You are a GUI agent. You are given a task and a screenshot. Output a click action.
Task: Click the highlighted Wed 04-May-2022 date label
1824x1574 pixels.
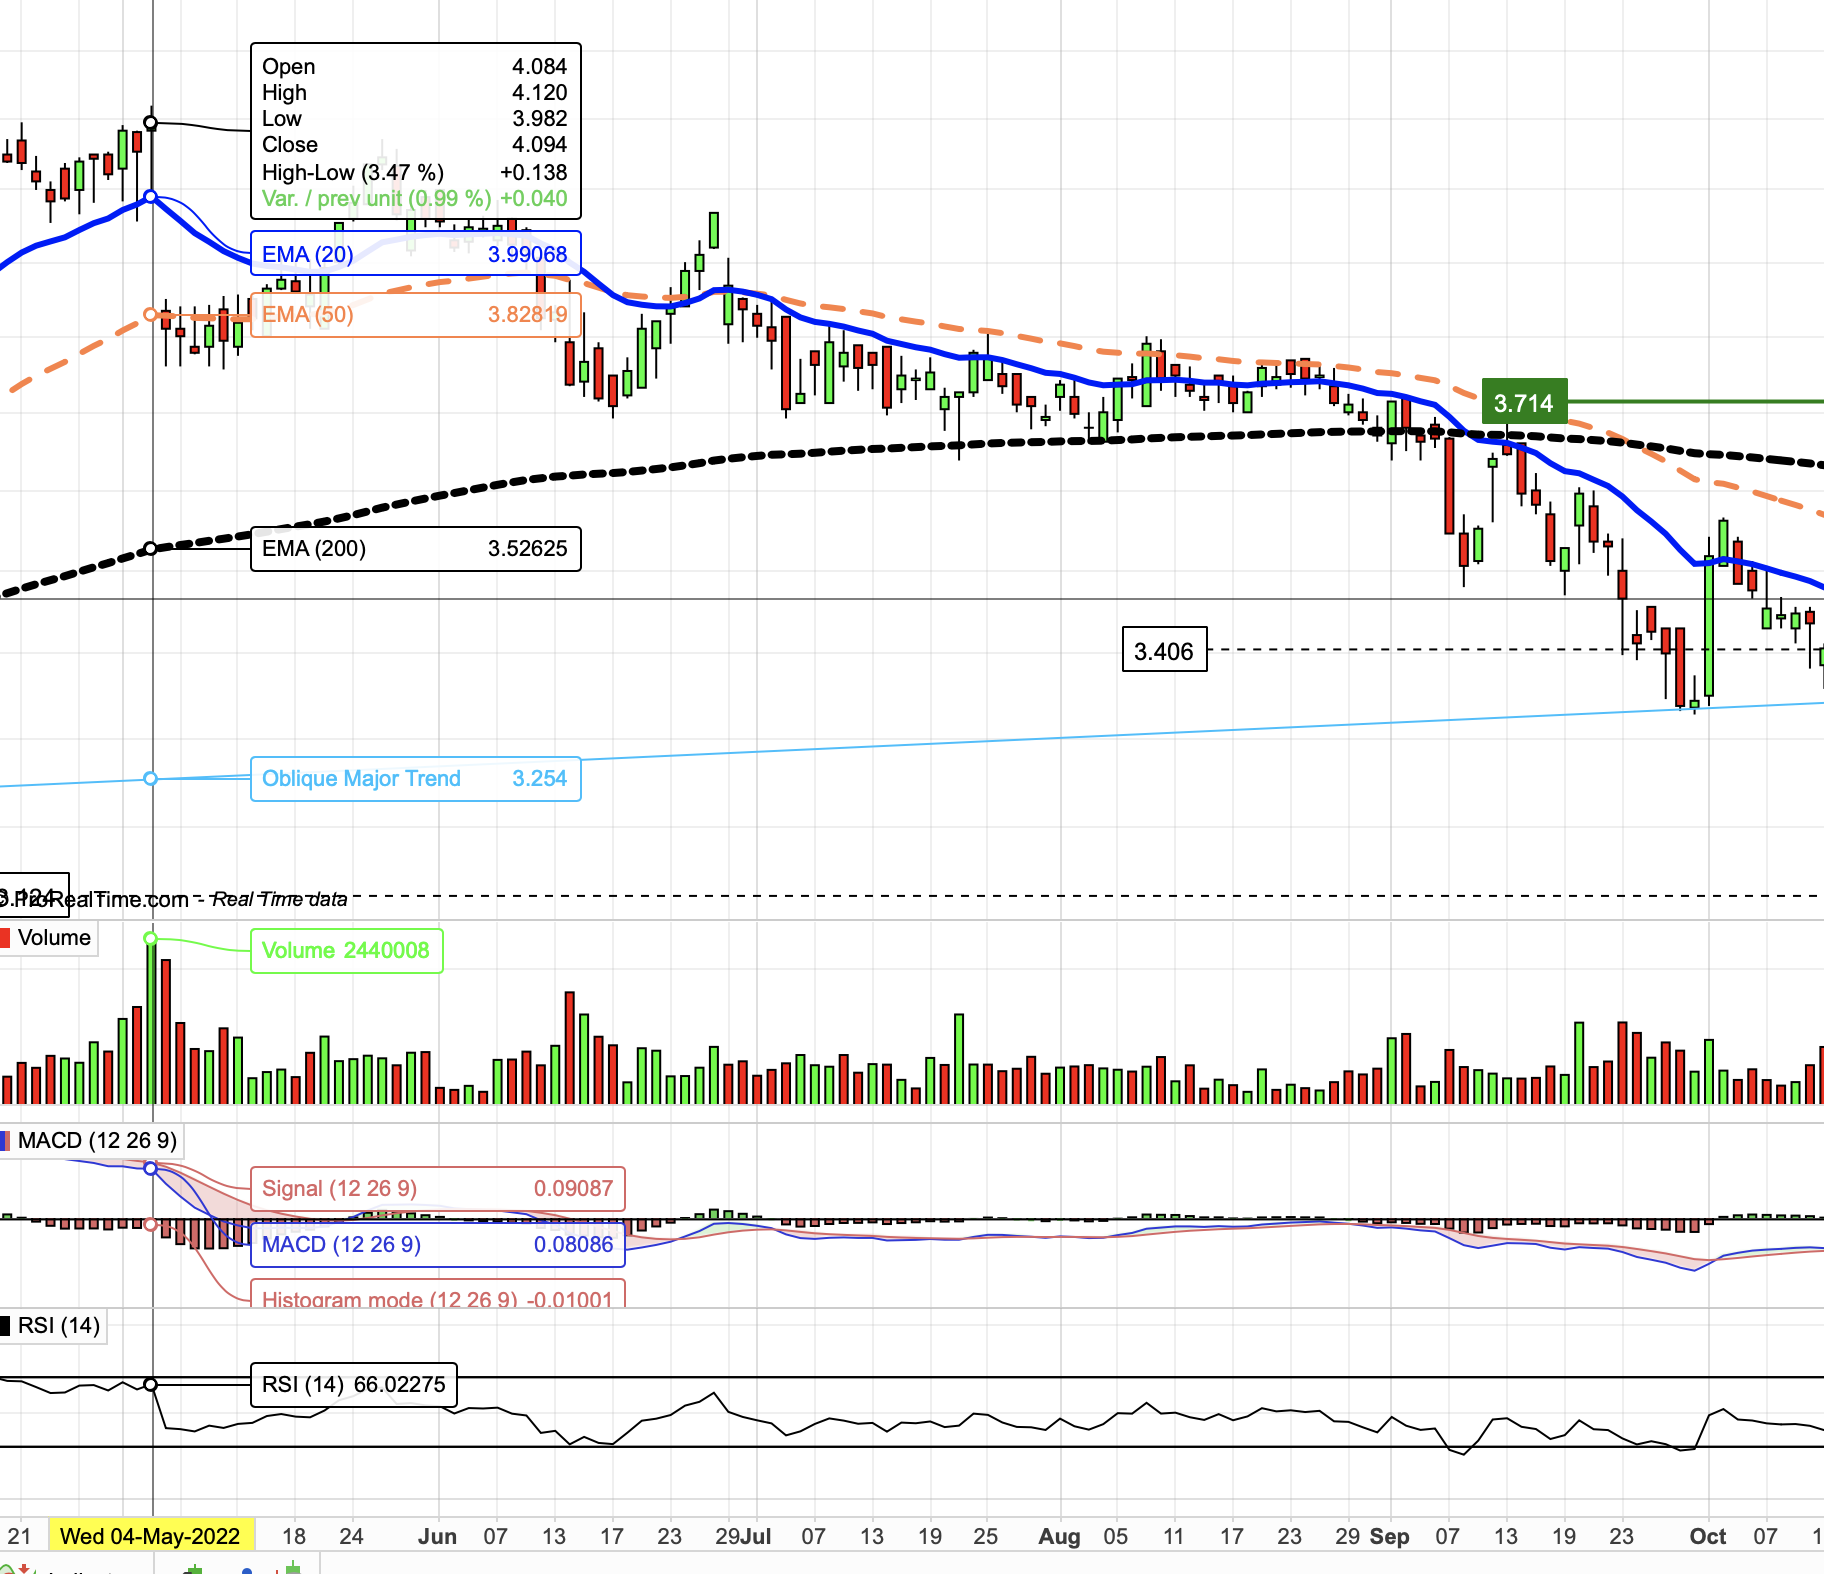tap(151, 1536)
